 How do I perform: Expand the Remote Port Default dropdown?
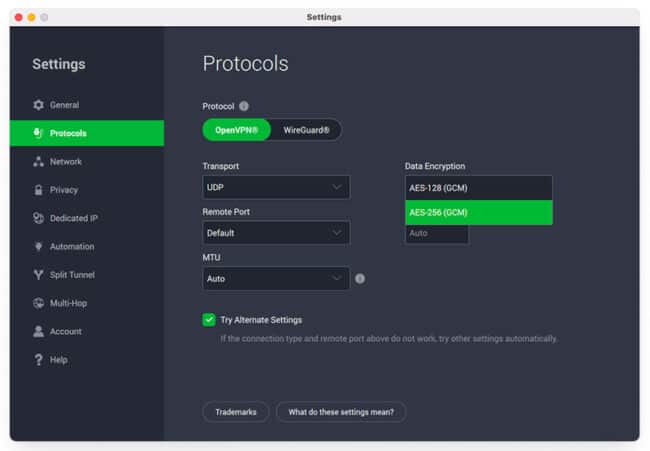point(276,233)
